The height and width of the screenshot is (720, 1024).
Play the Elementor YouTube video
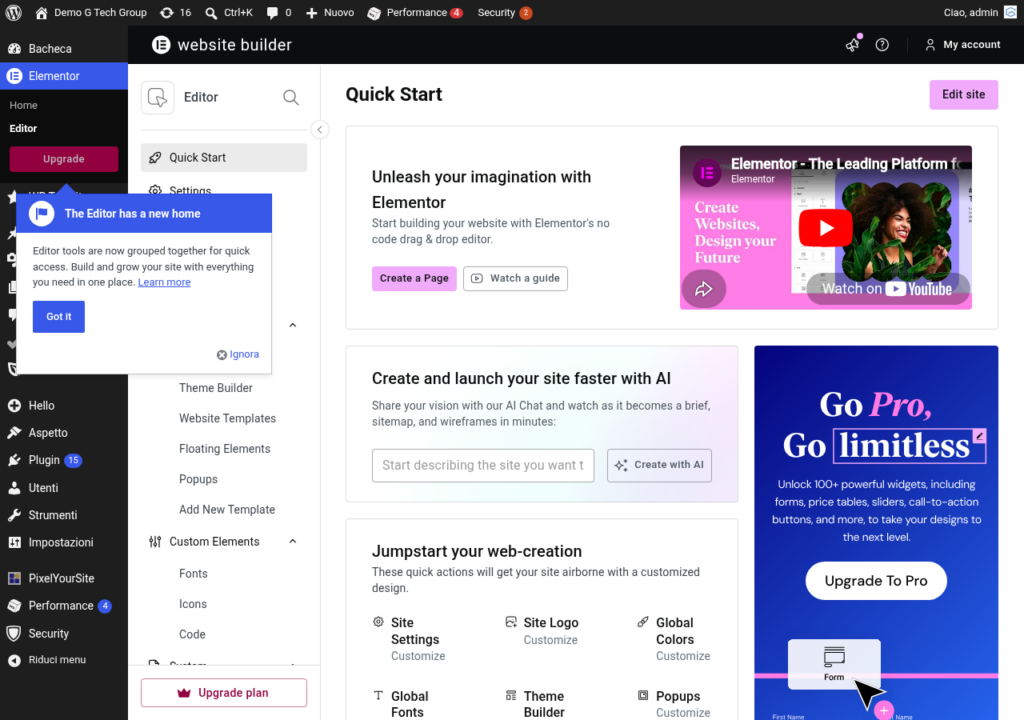[825, 227]
